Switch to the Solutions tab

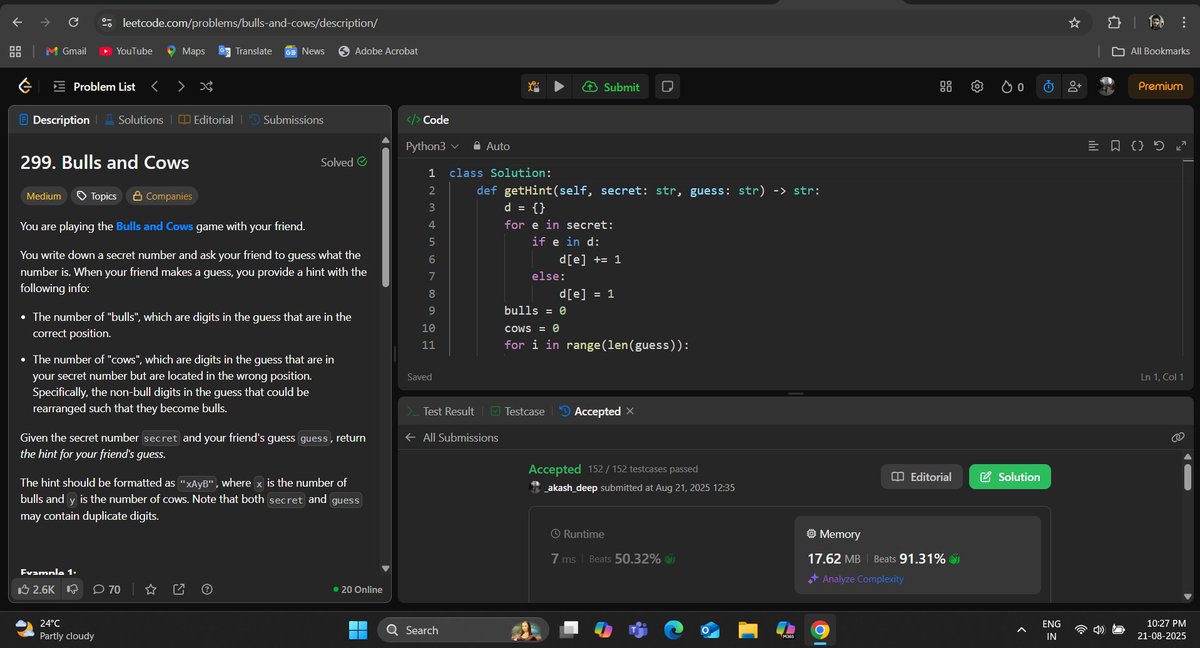[133, 120]
